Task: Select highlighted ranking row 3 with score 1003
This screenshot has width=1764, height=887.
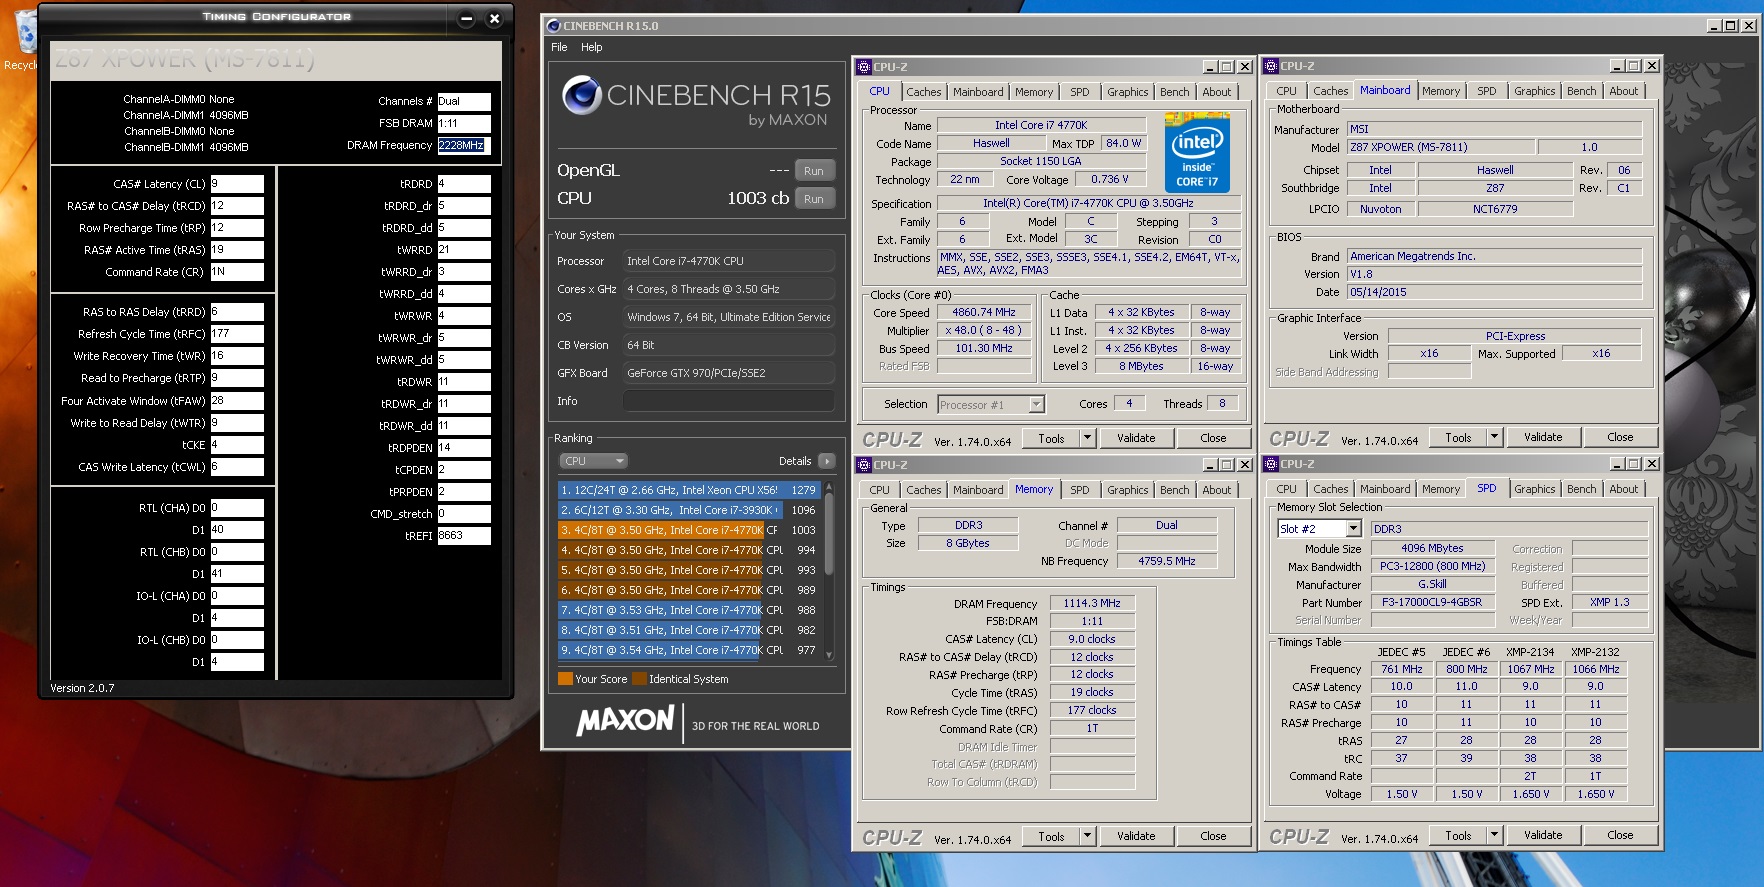Action: pos(689,530)
